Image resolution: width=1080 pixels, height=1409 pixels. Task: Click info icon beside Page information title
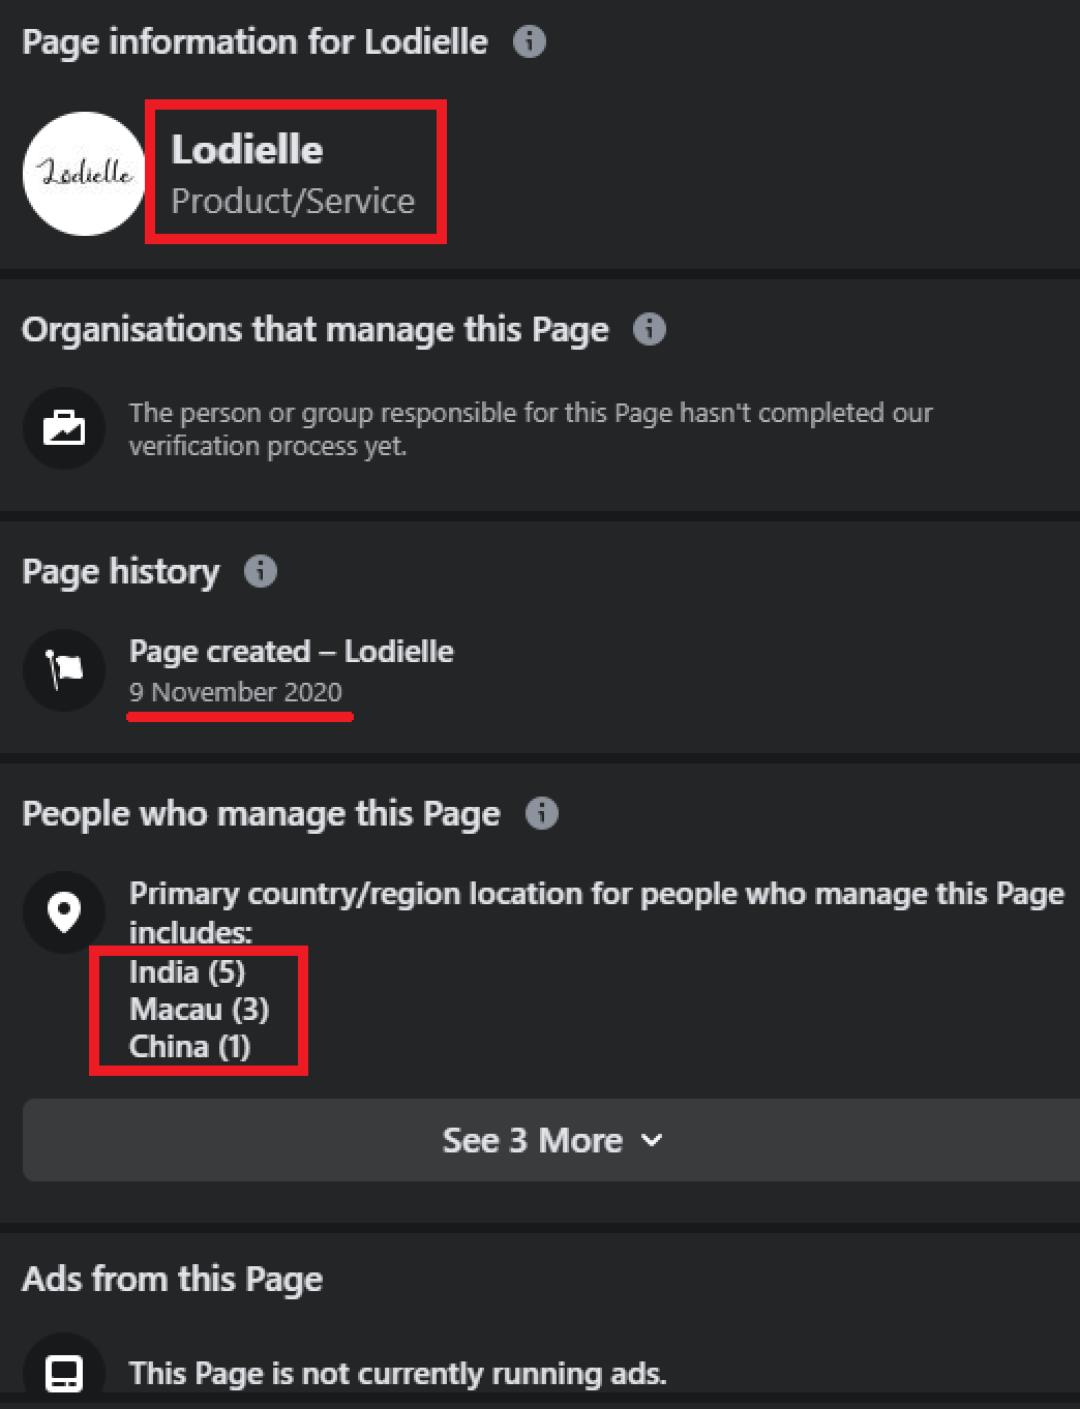[x=529, y=42]
